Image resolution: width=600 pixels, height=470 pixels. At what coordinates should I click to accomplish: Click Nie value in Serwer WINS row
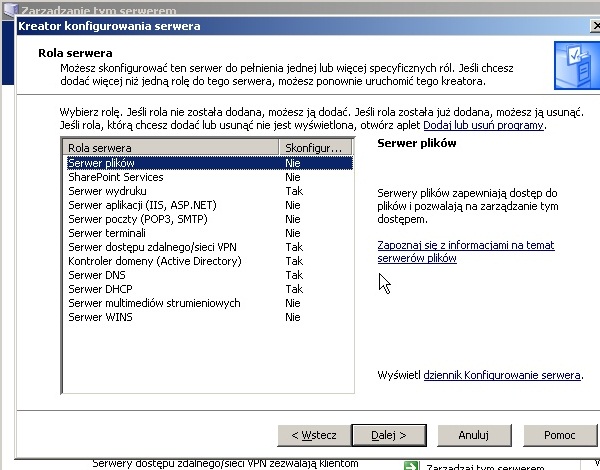point(293,317)
